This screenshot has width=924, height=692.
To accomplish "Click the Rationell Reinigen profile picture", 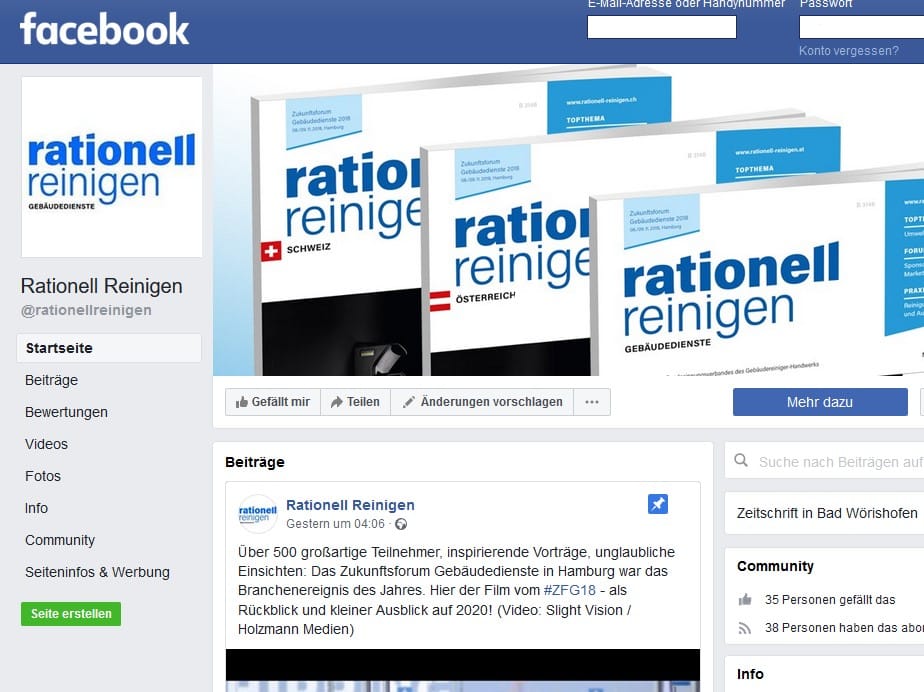I will pos(112,167).
